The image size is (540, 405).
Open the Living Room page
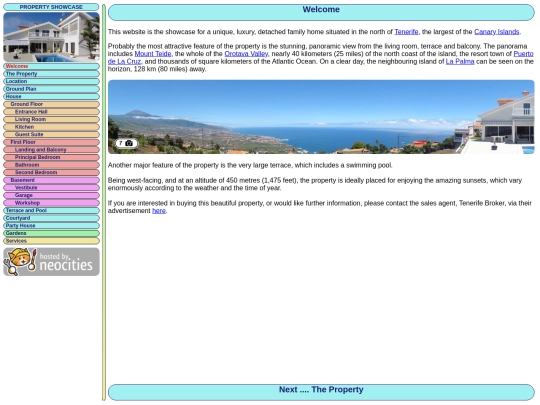click(51, 119)
